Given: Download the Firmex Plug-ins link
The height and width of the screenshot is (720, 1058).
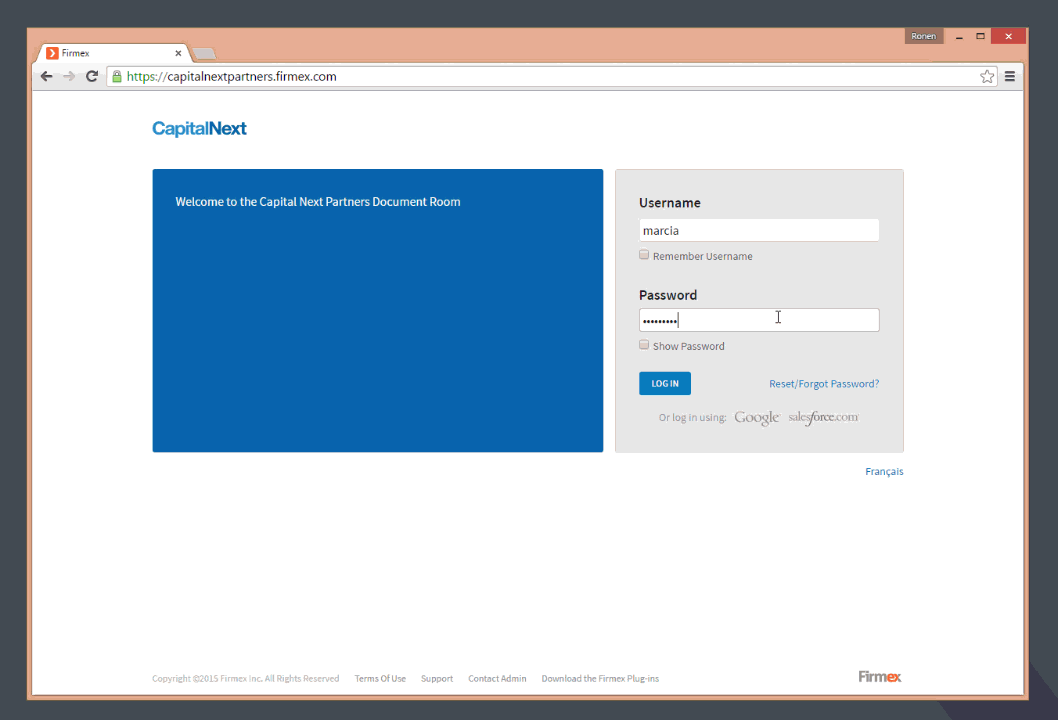Looking at the screenshot, I should [600, 678].
